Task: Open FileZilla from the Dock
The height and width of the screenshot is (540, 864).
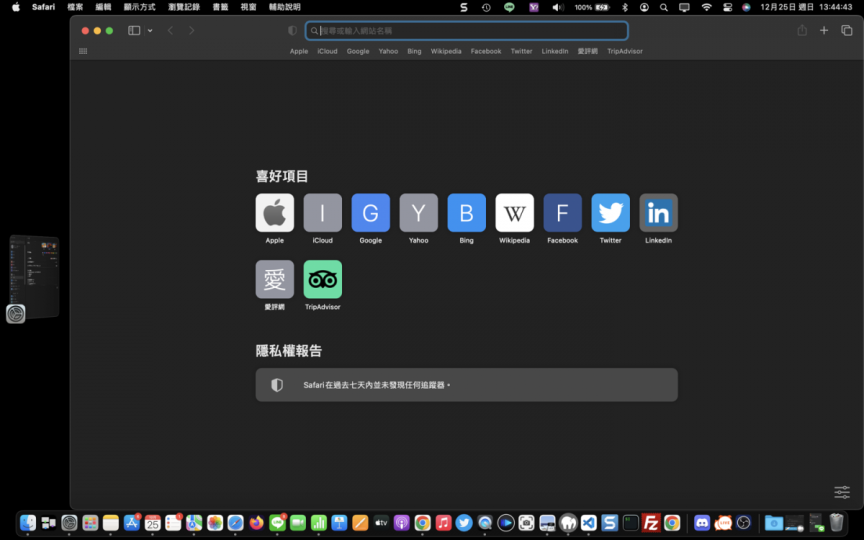Action: click(651, 522)
